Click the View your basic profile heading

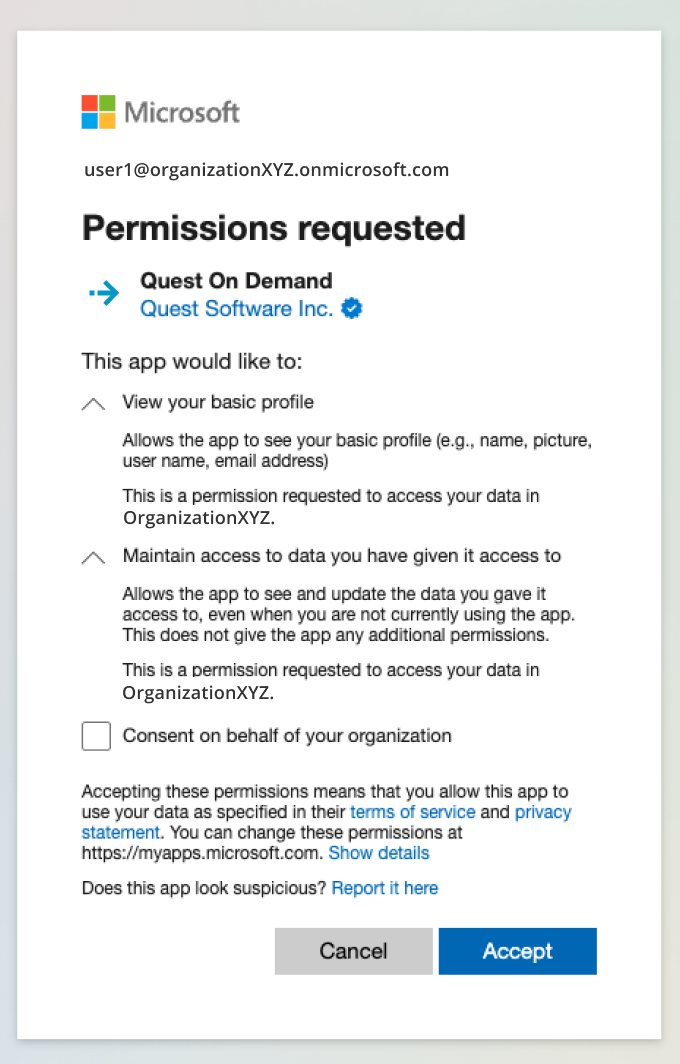tap(218, 402)
